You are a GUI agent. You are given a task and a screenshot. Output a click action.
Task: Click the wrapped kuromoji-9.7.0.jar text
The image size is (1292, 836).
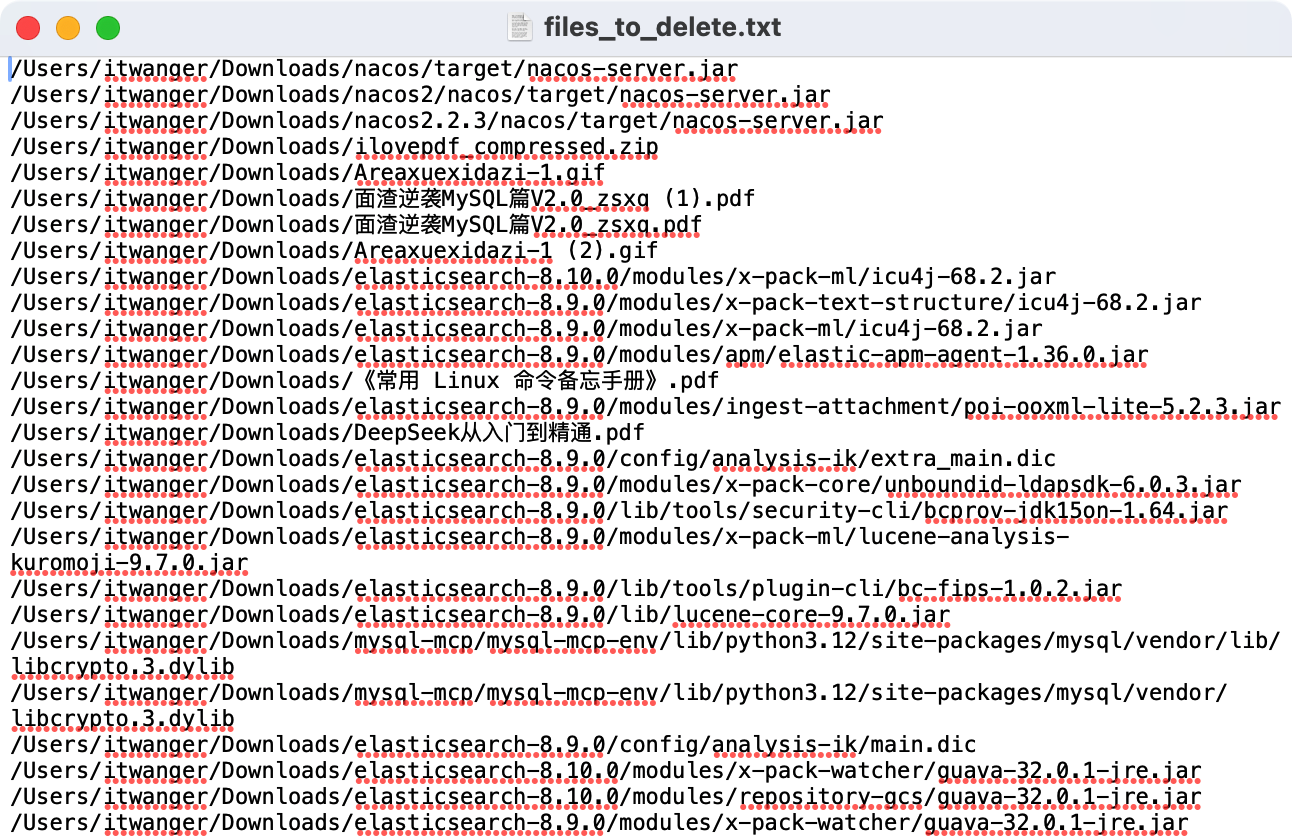tap(129, 563)
